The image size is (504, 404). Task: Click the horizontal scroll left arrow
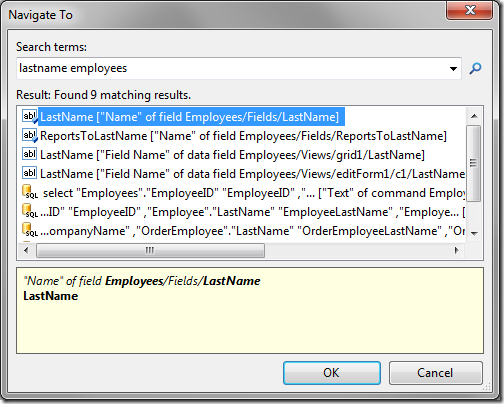26,250
